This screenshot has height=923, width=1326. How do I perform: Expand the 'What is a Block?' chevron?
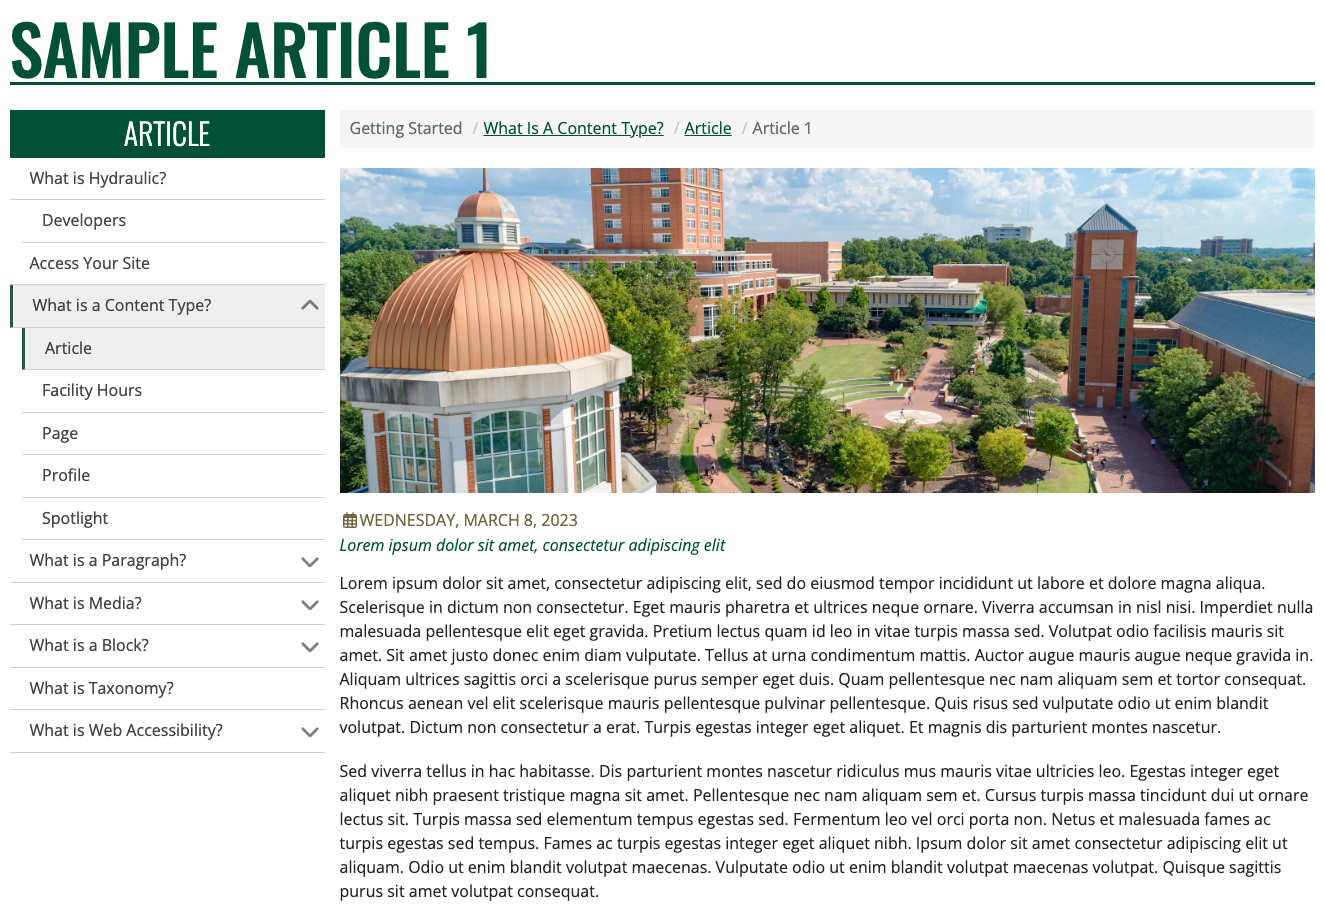coord(310,647)
